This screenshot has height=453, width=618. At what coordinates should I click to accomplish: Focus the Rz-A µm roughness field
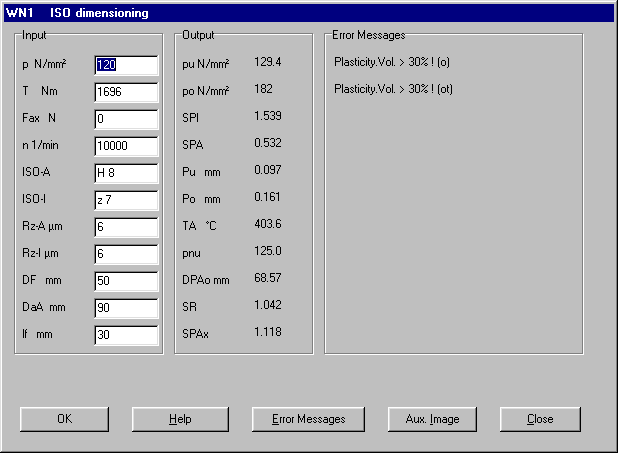pyautogui.click(x=126, y=227)
